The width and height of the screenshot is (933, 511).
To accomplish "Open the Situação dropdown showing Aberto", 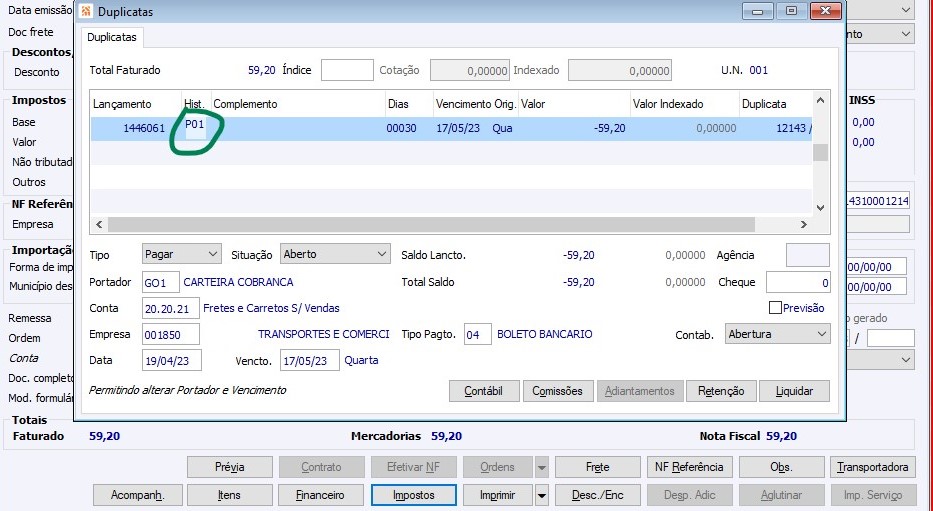I will (335, 254).
